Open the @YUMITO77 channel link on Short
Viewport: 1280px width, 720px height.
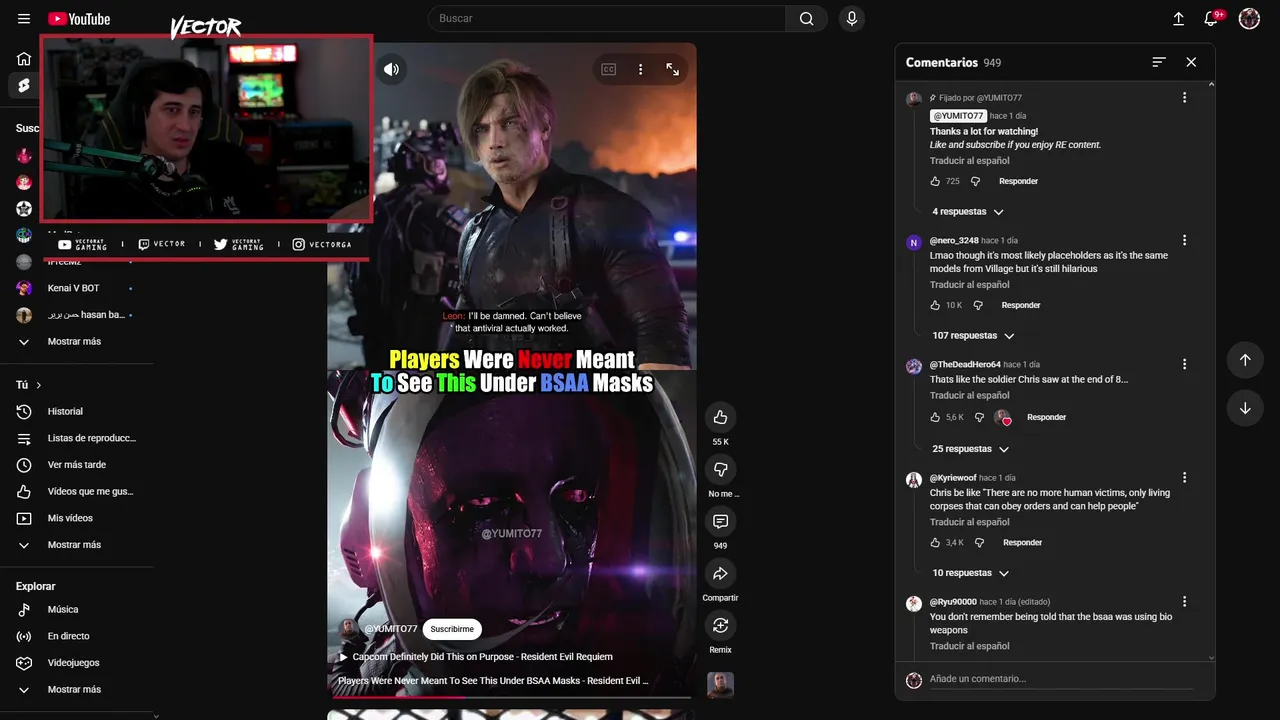coord(391,629)
